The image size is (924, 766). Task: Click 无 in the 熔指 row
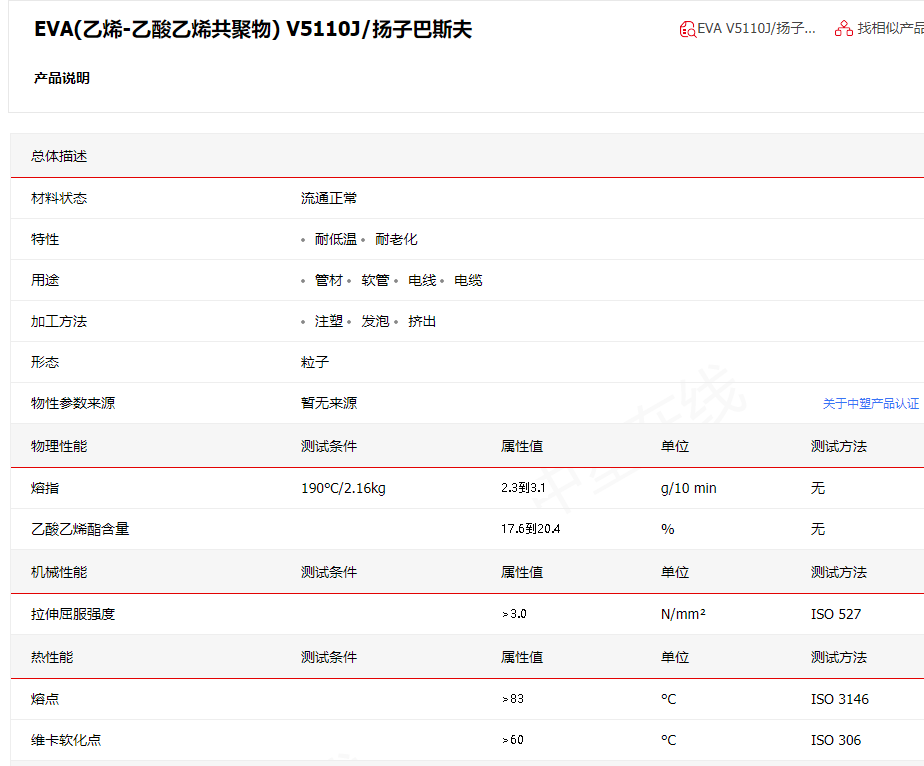[x=818, y=488]
